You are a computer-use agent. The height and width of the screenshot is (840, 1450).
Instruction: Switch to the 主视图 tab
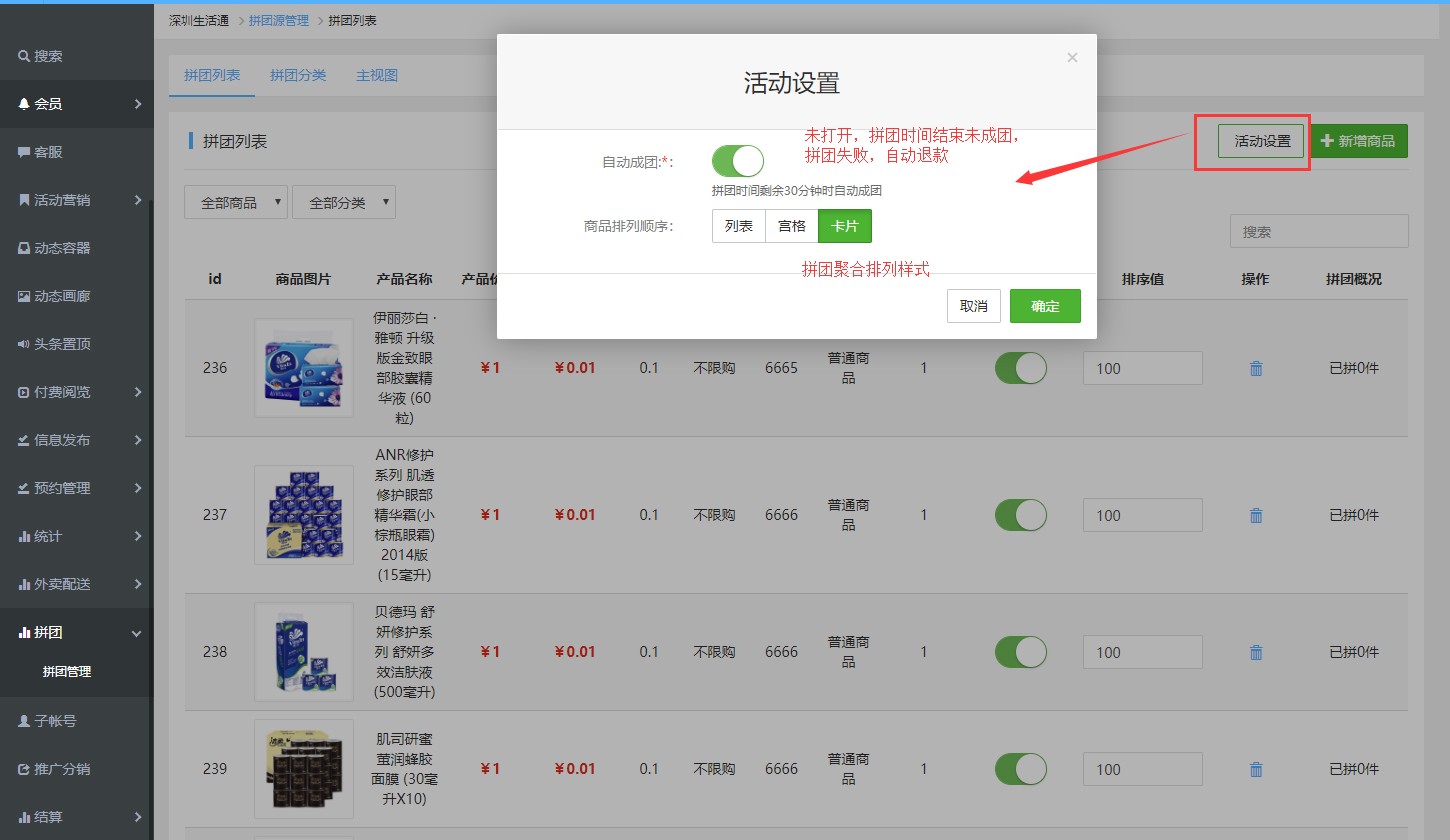[377, 76]
